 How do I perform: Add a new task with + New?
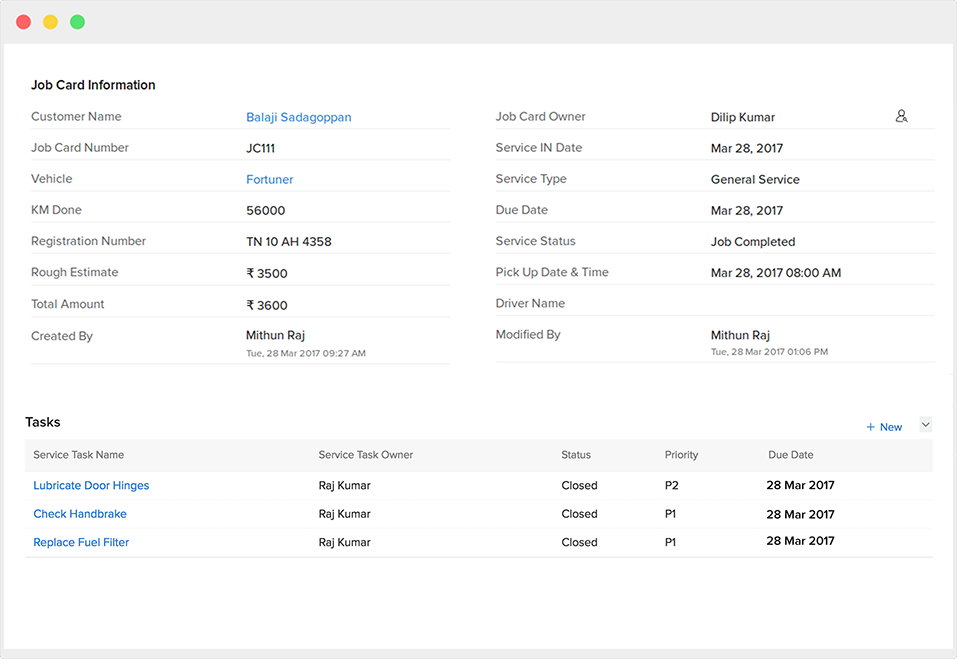pos(884,427)
